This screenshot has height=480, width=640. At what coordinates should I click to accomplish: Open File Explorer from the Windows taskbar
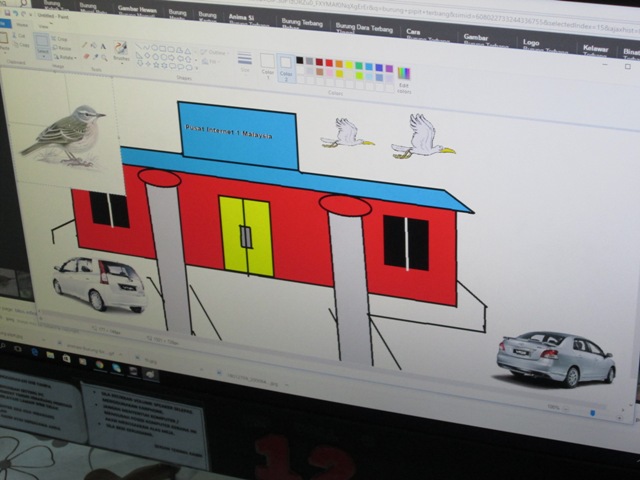50,355
